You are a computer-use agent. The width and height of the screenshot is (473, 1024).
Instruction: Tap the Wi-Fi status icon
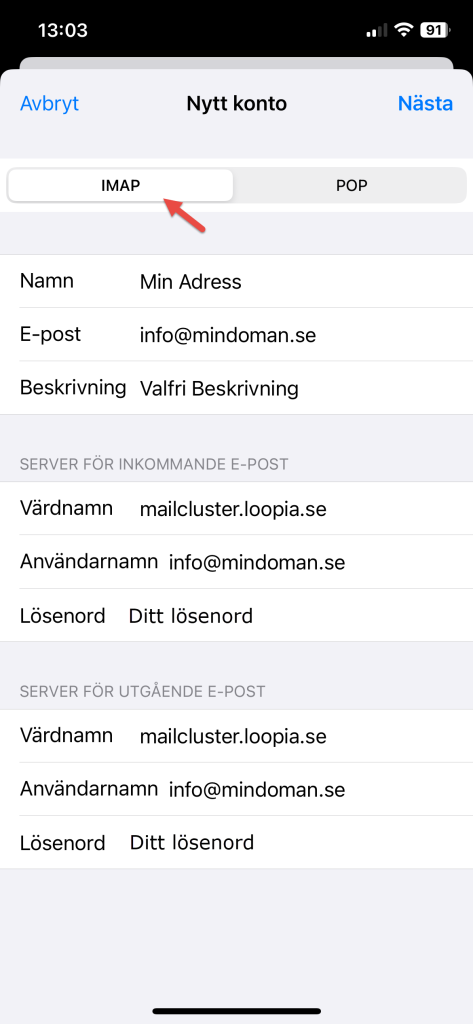[x=405, y=30]
